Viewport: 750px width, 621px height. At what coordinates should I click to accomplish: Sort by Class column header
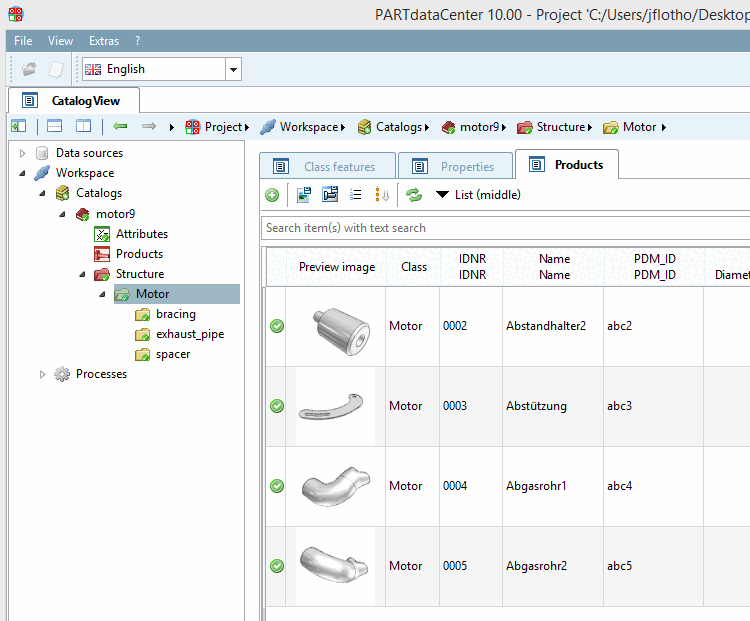tap(414, 267)
